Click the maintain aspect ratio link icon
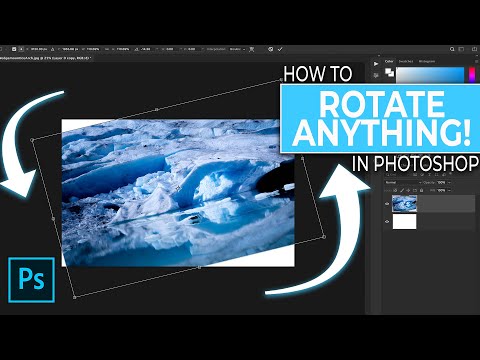The height and width of the screenshot is (360, 480). (x=107, y=49)
